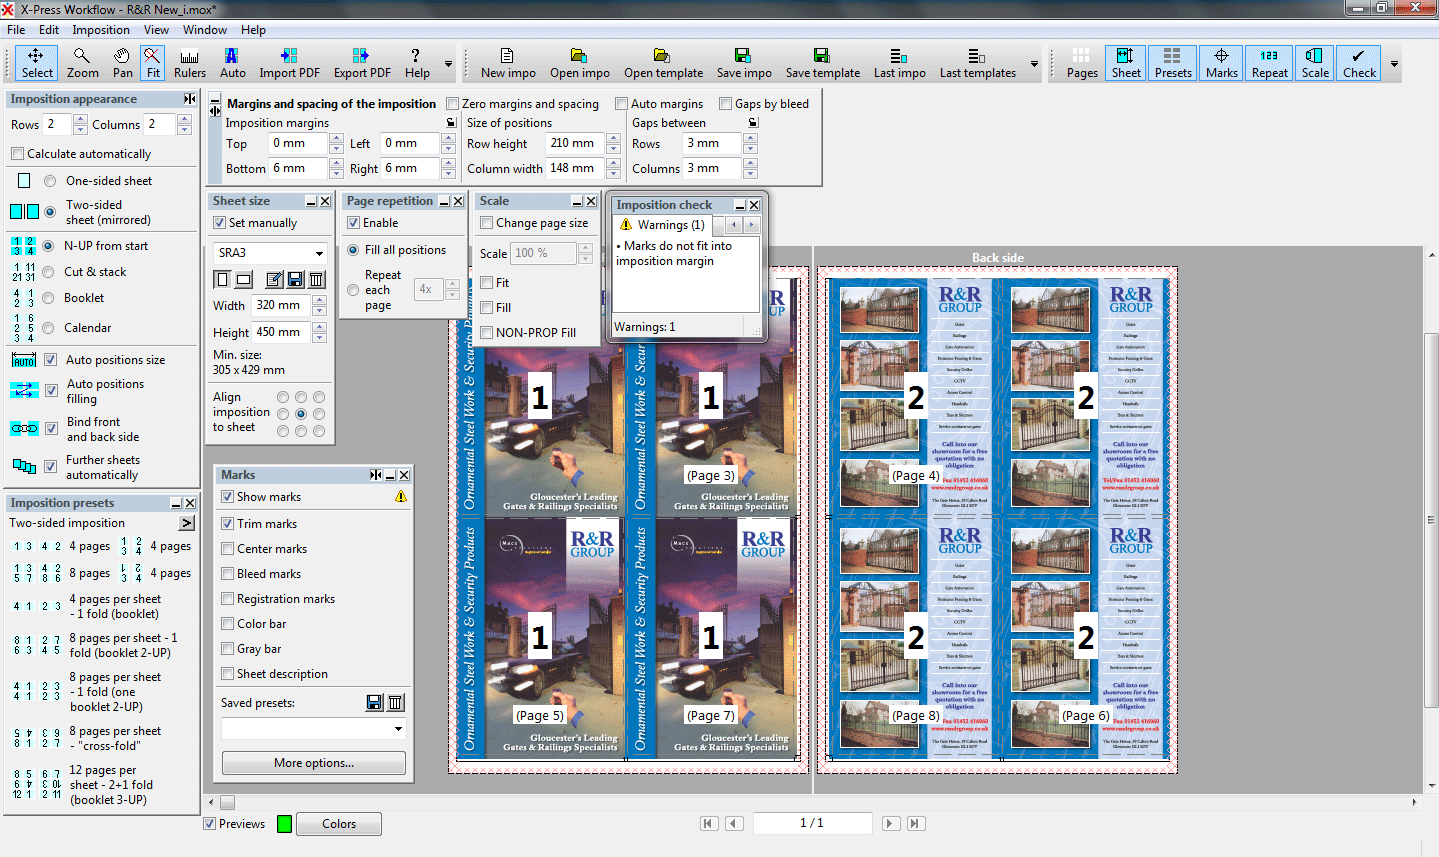The width and height of the screenshot is (1439, 857).
Task: Jump to the last sheet
Action: (915, 823)
